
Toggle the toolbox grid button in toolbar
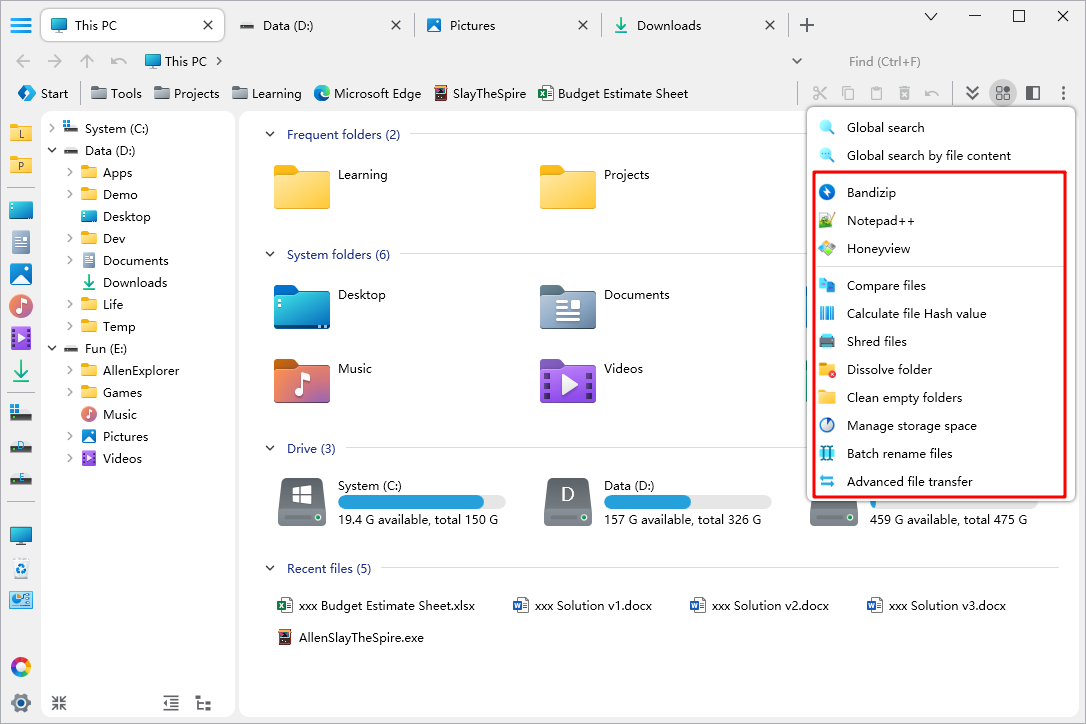(1002, 93)
